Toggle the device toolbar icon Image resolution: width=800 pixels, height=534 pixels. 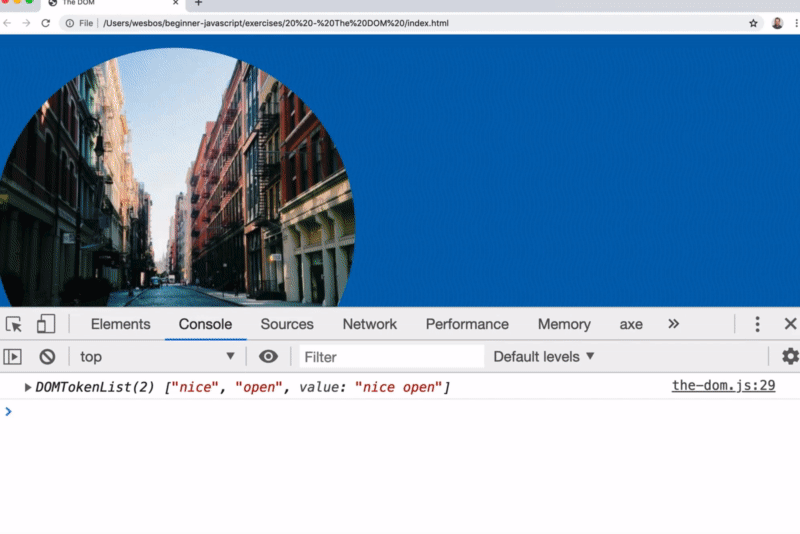click(x=46, y=324)
